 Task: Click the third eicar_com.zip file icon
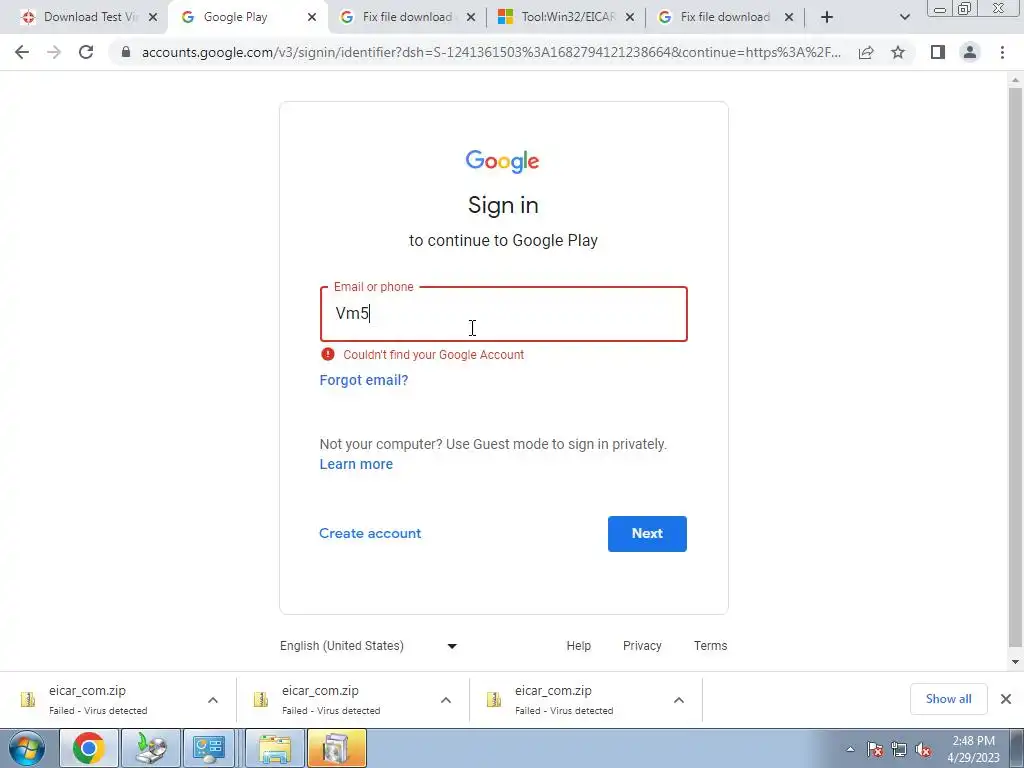(x=494, y=699)
